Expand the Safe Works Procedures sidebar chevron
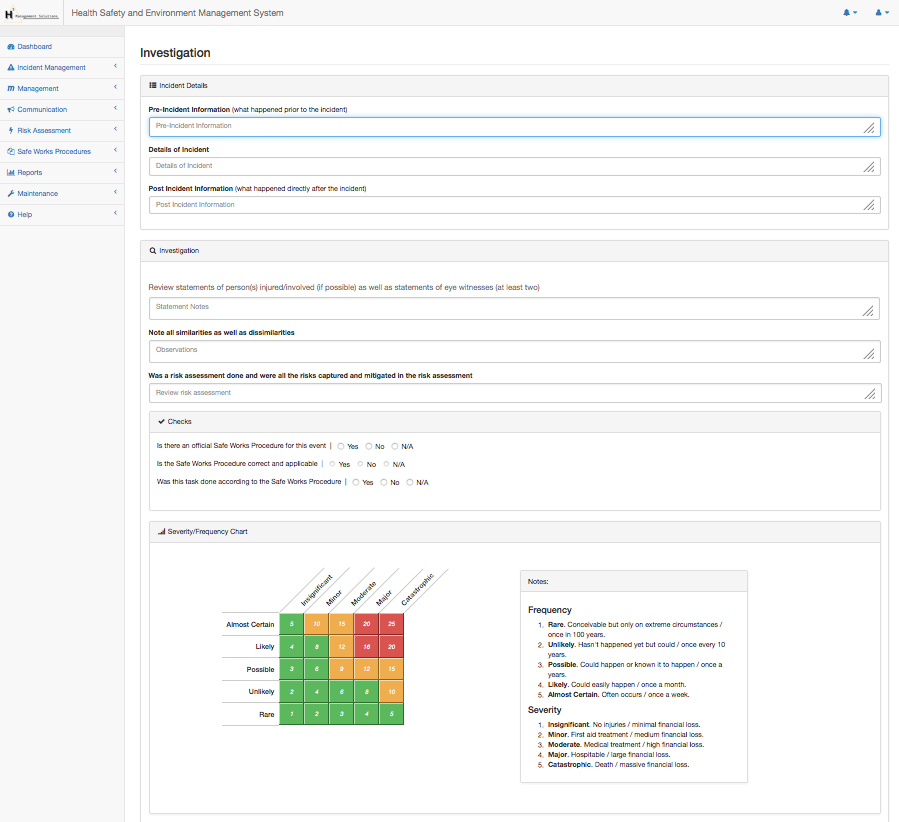The image size is (899, 822). tap(115, 151)
